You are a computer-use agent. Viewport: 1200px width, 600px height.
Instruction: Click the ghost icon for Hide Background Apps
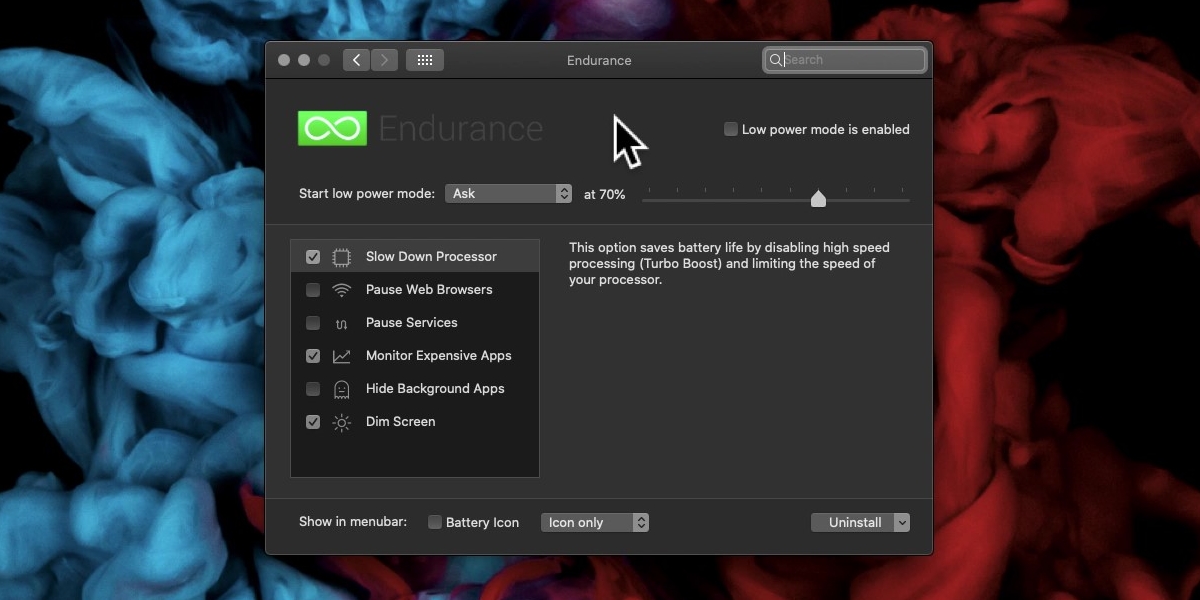(342, 389)
